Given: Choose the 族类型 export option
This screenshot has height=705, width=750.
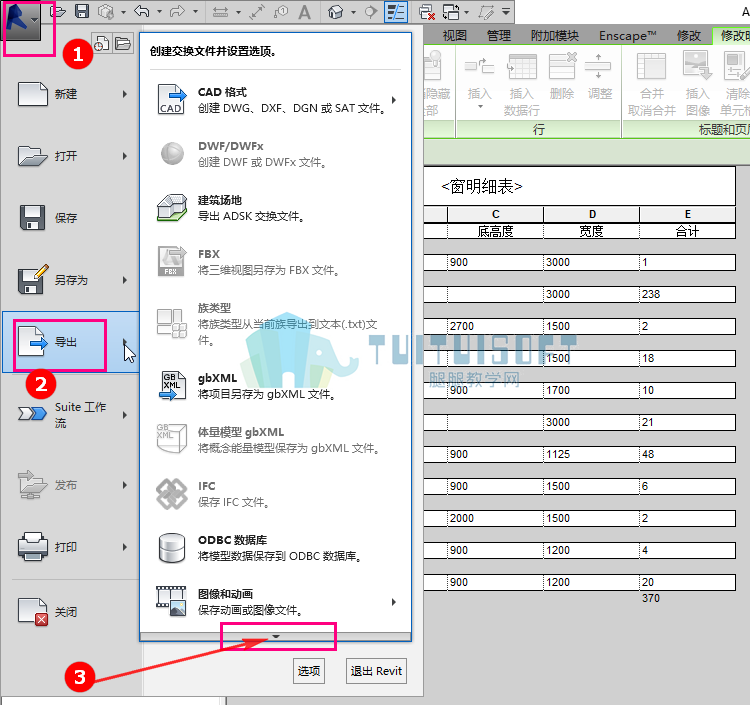Looking at the screenshot, I should click(276, 324).
